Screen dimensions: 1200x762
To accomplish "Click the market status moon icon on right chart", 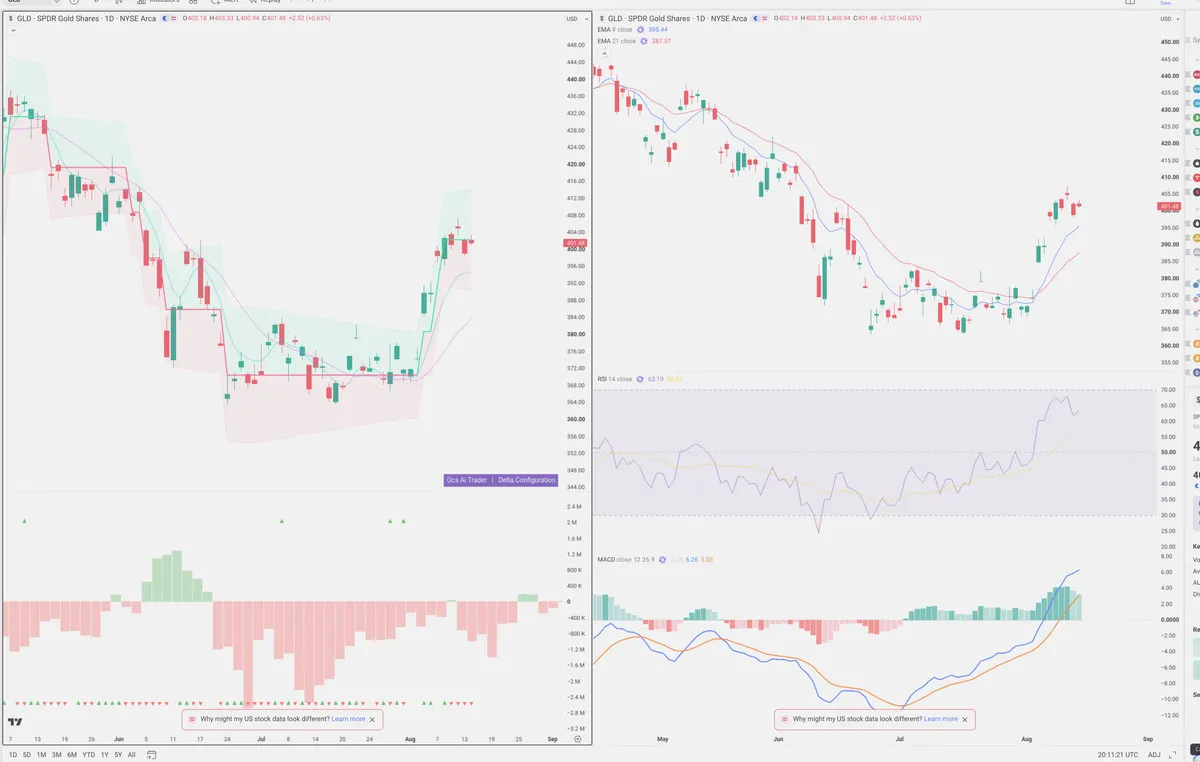I will click(757, 19).
